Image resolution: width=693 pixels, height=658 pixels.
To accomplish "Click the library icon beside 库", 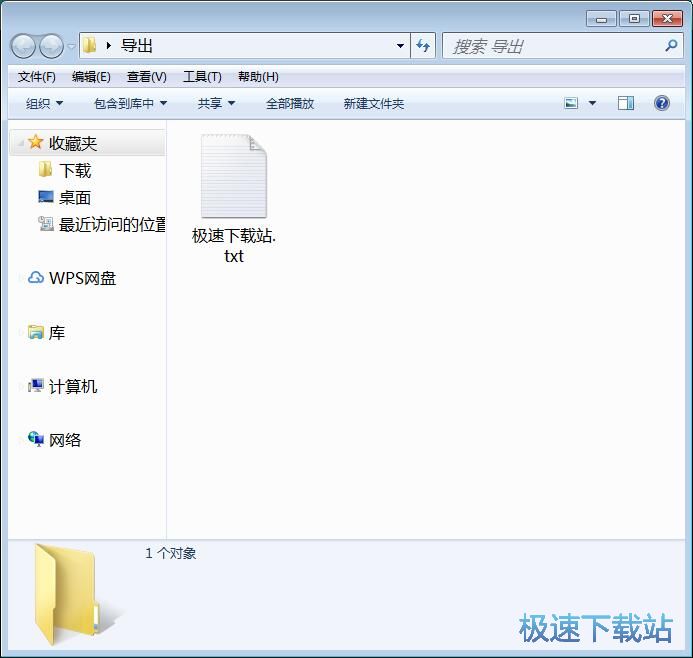I will click(36, 332).
